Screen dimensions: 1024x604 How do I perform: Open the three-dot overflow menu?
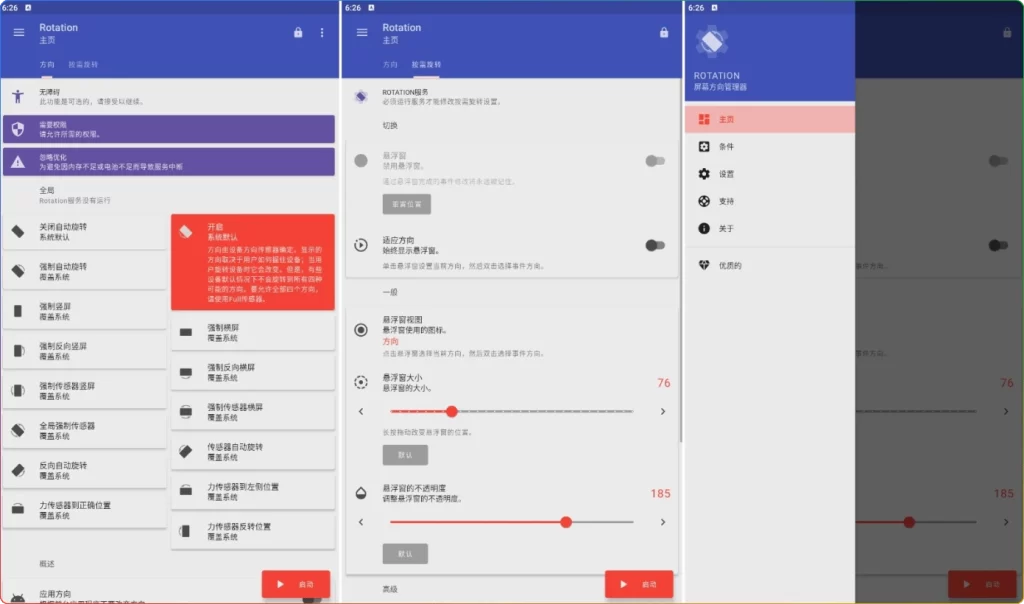[x=321, y=32]
